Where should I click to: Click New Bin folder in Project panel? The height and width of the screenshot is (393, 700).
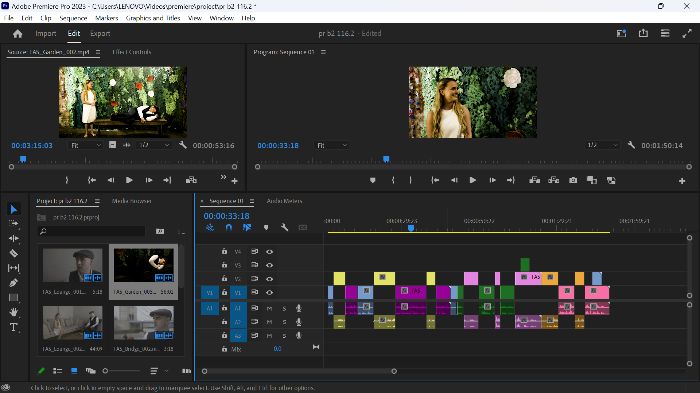(x=160, y=231)
